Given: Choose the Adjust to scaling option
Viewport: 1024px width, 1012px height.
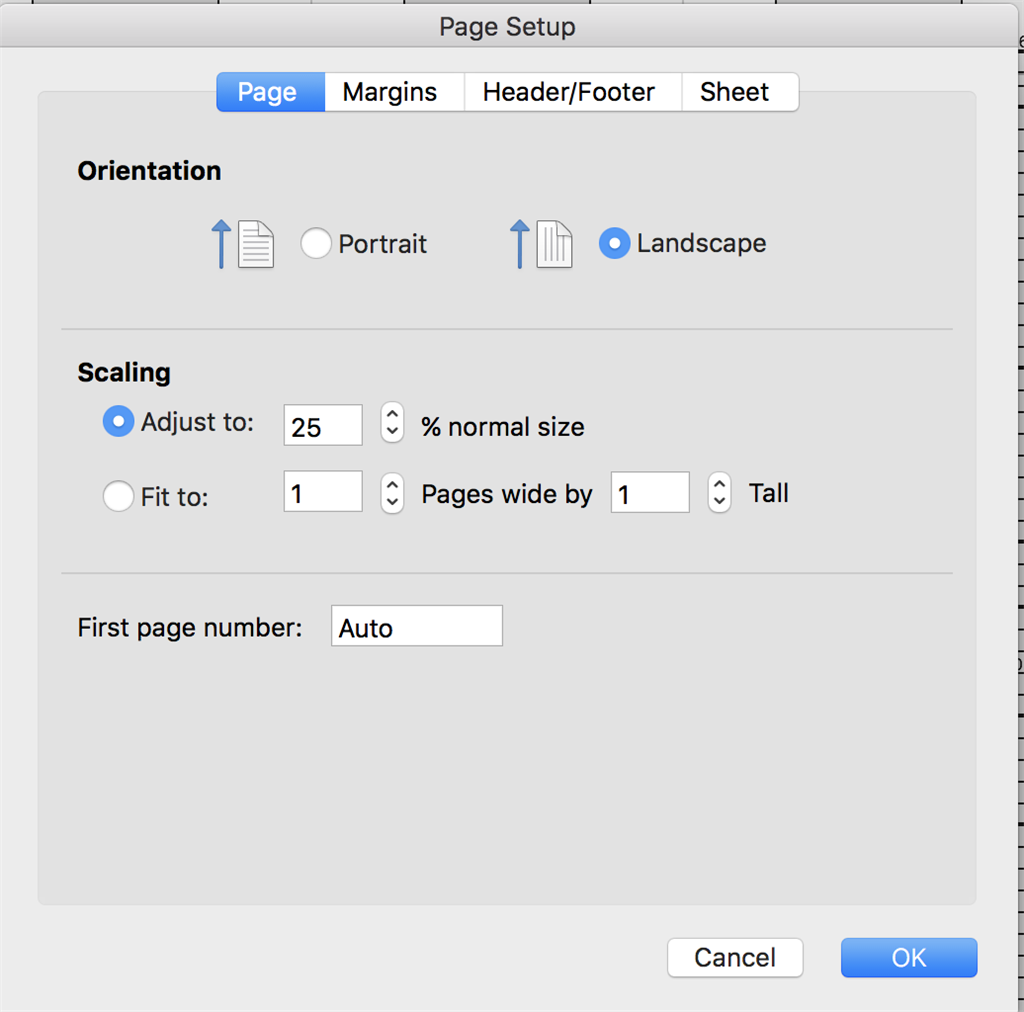Looking at the screenshot, I should (118, 422).
